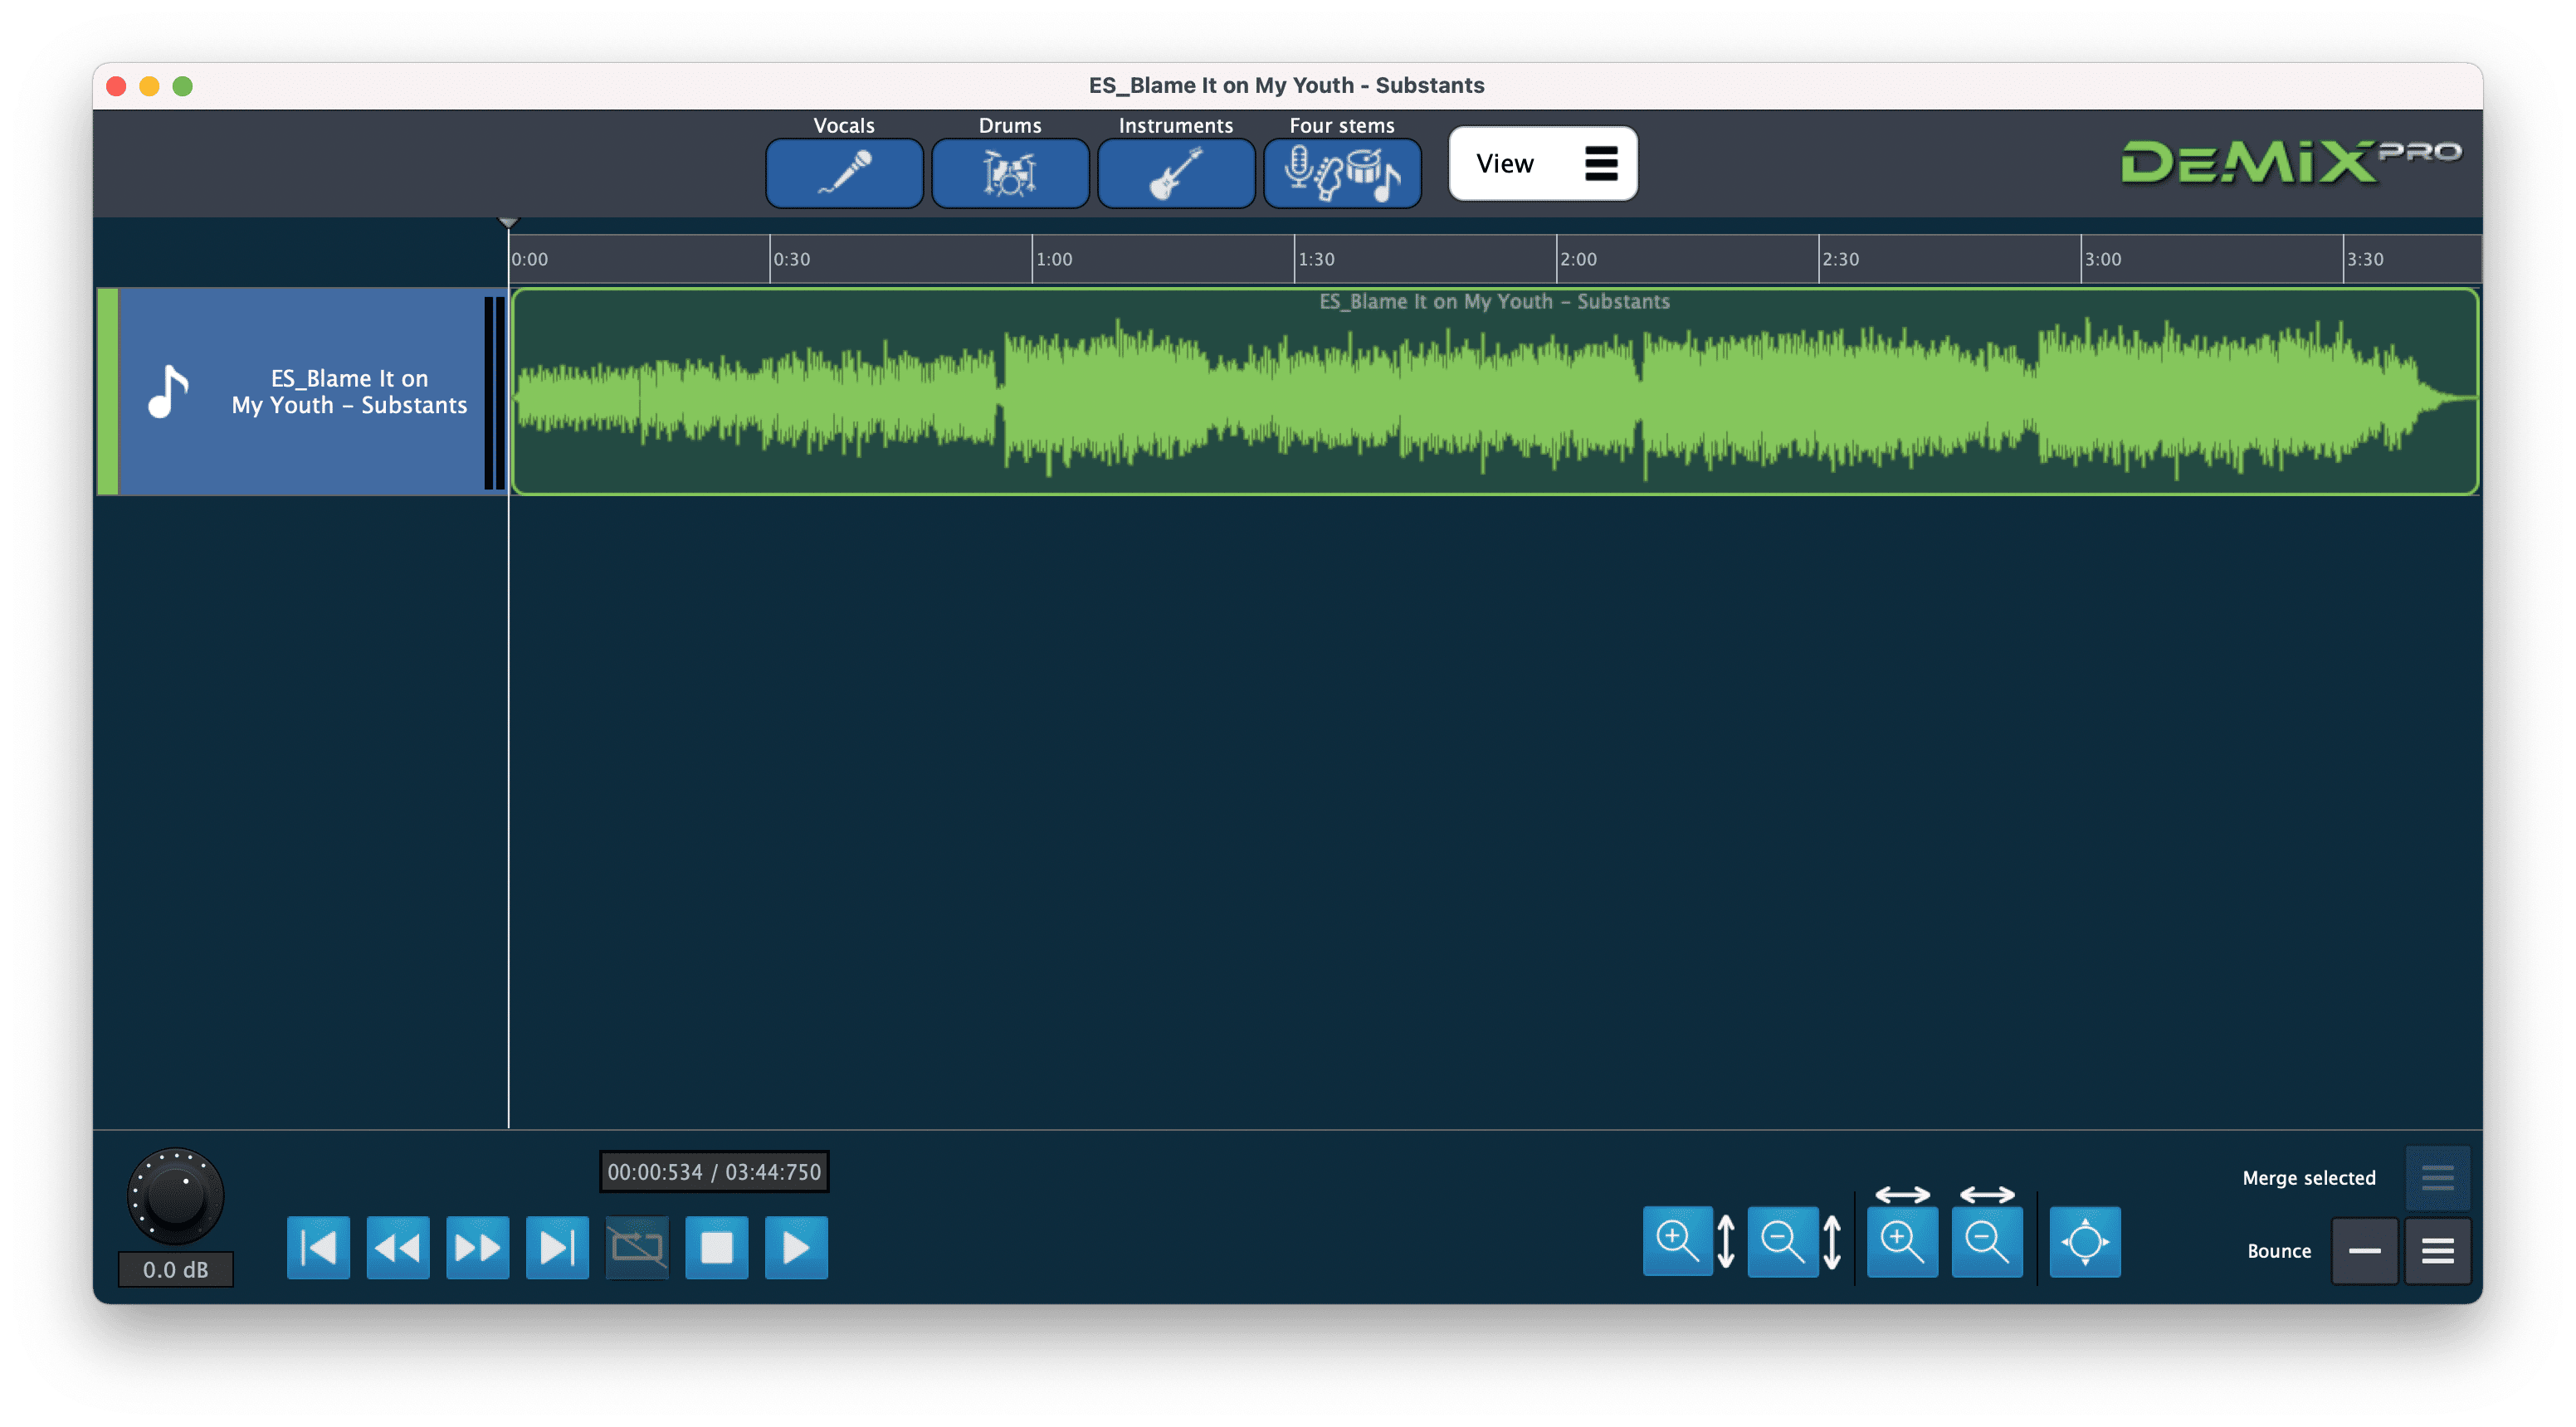Screen dimensions: 2576x1427
Task: Click the DeMIX Pro logo
Action: 2291,163
